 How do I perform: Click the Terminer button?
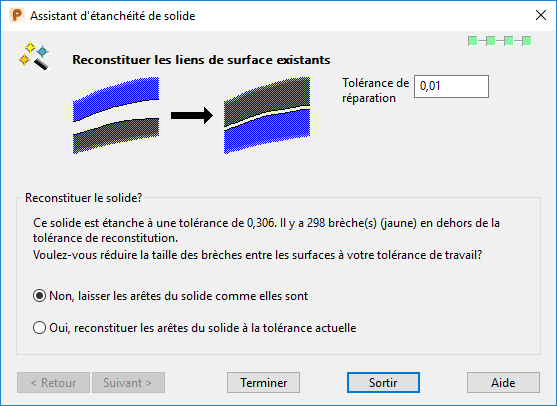[x=264, y=383]
